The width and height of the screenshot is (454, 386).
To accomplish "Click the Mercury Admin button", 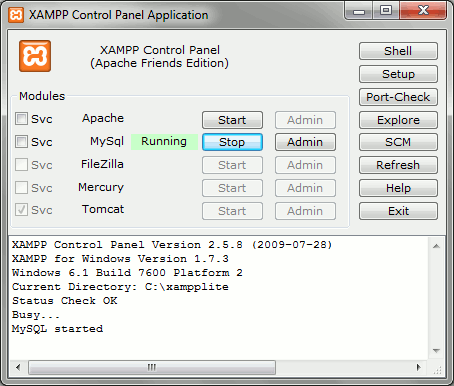I will [305, 188].
